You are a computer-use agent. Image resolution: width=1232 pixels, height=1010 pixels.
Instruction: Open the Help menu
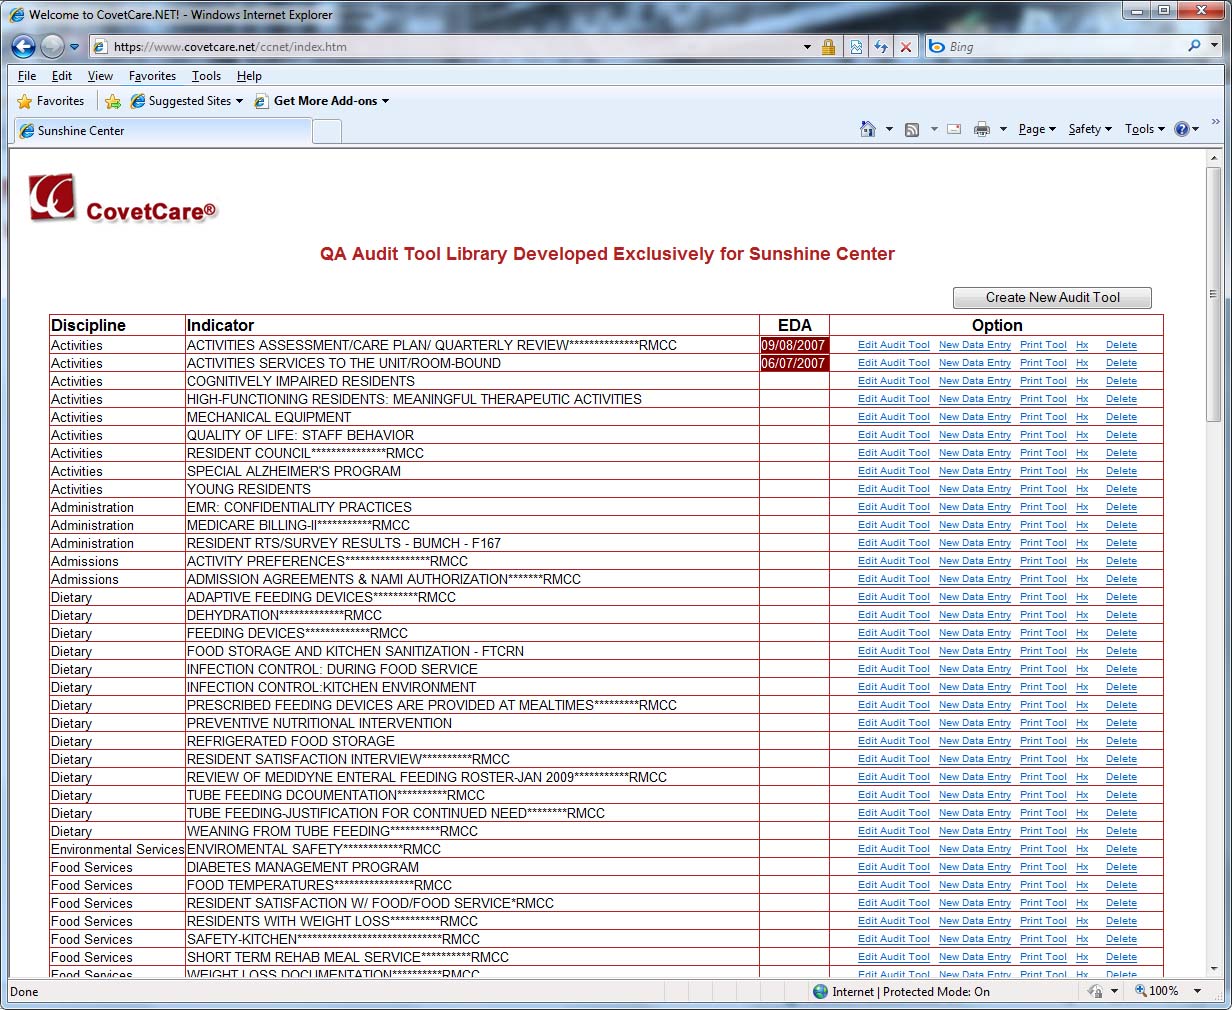tap(249, 76)
